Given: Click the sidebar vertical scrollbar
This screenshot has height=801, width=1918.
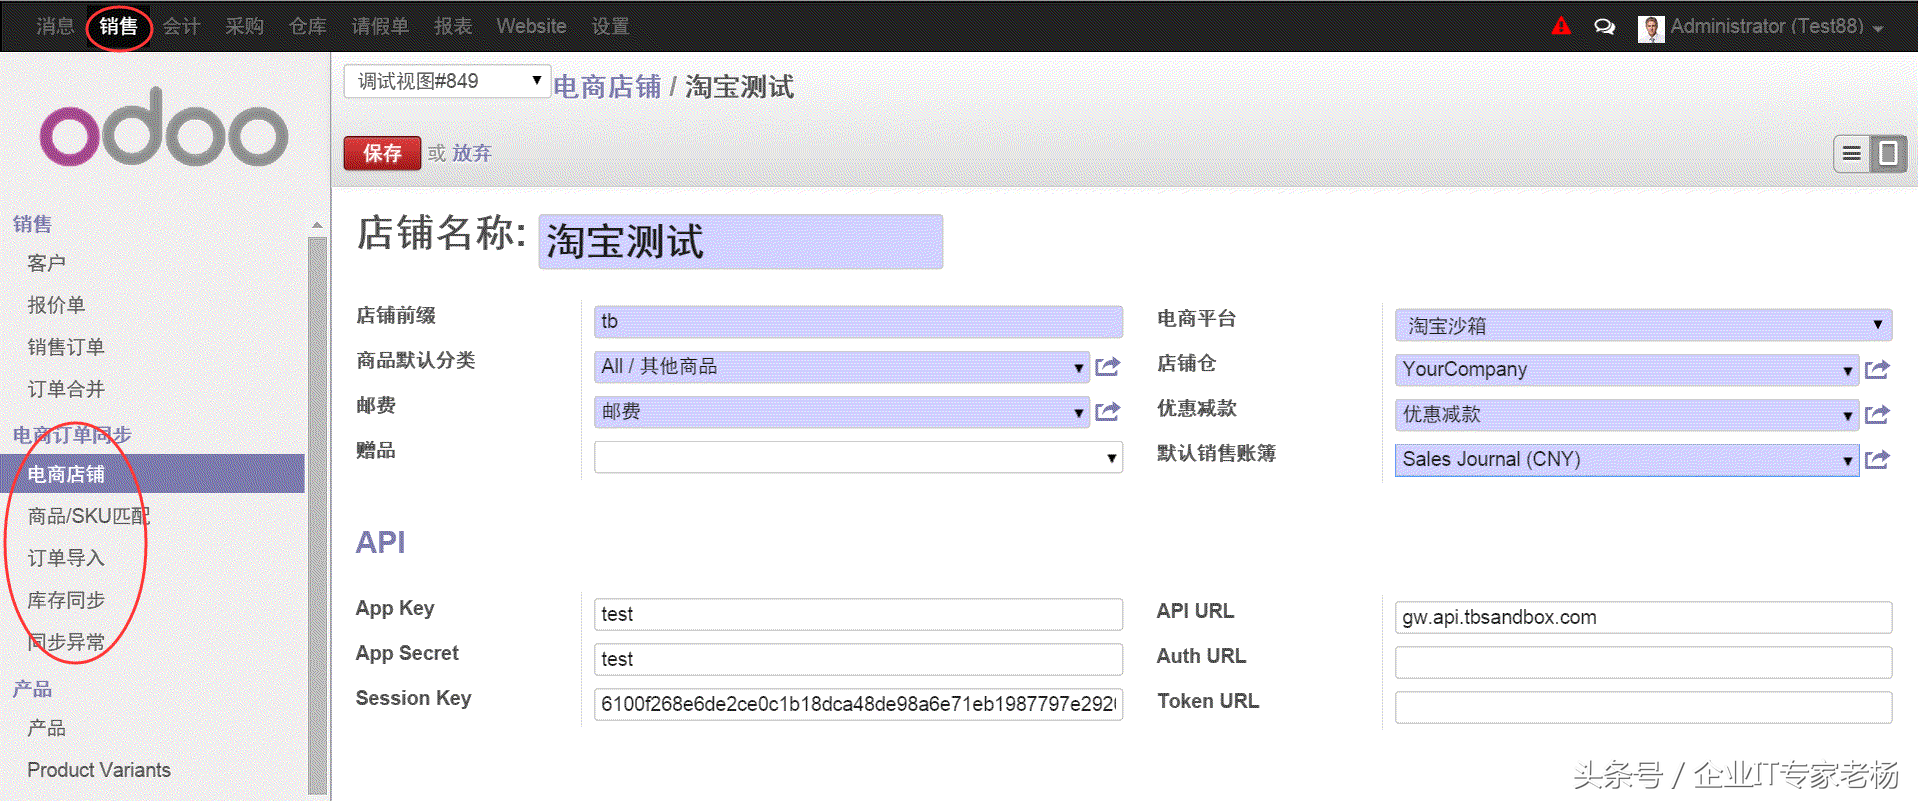Looking at the screenshot, I should [318, 515].
